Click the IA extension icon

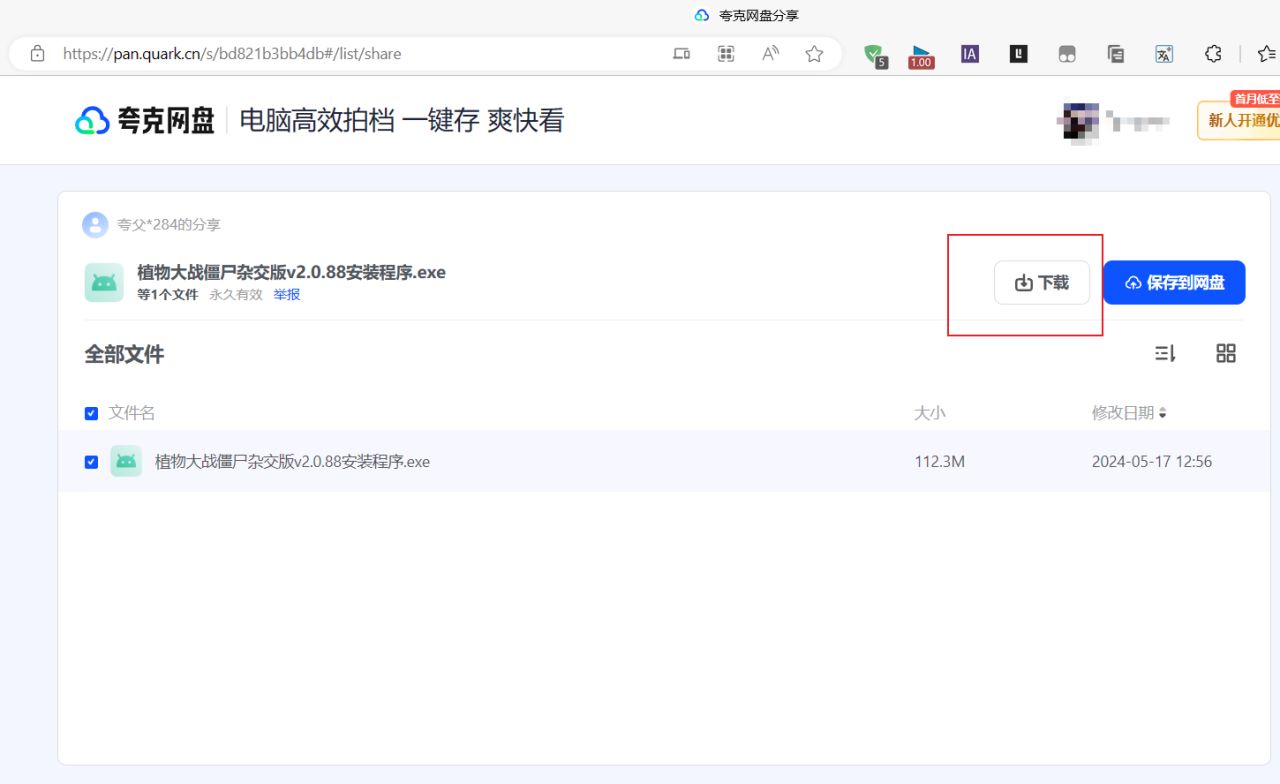coord(970,54)
